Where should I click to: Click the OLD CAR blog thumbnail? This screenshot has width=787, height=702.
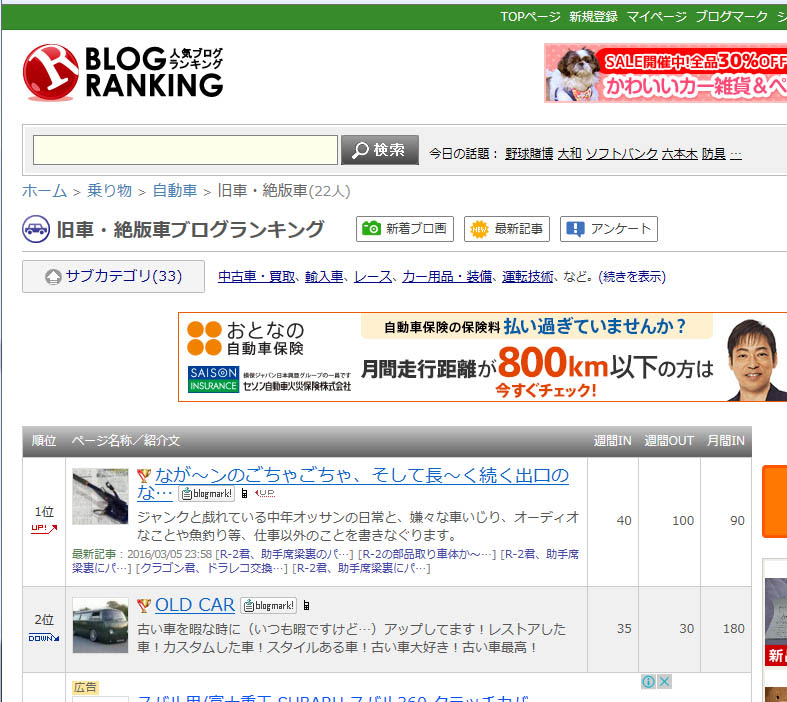[x=100, y=626]
